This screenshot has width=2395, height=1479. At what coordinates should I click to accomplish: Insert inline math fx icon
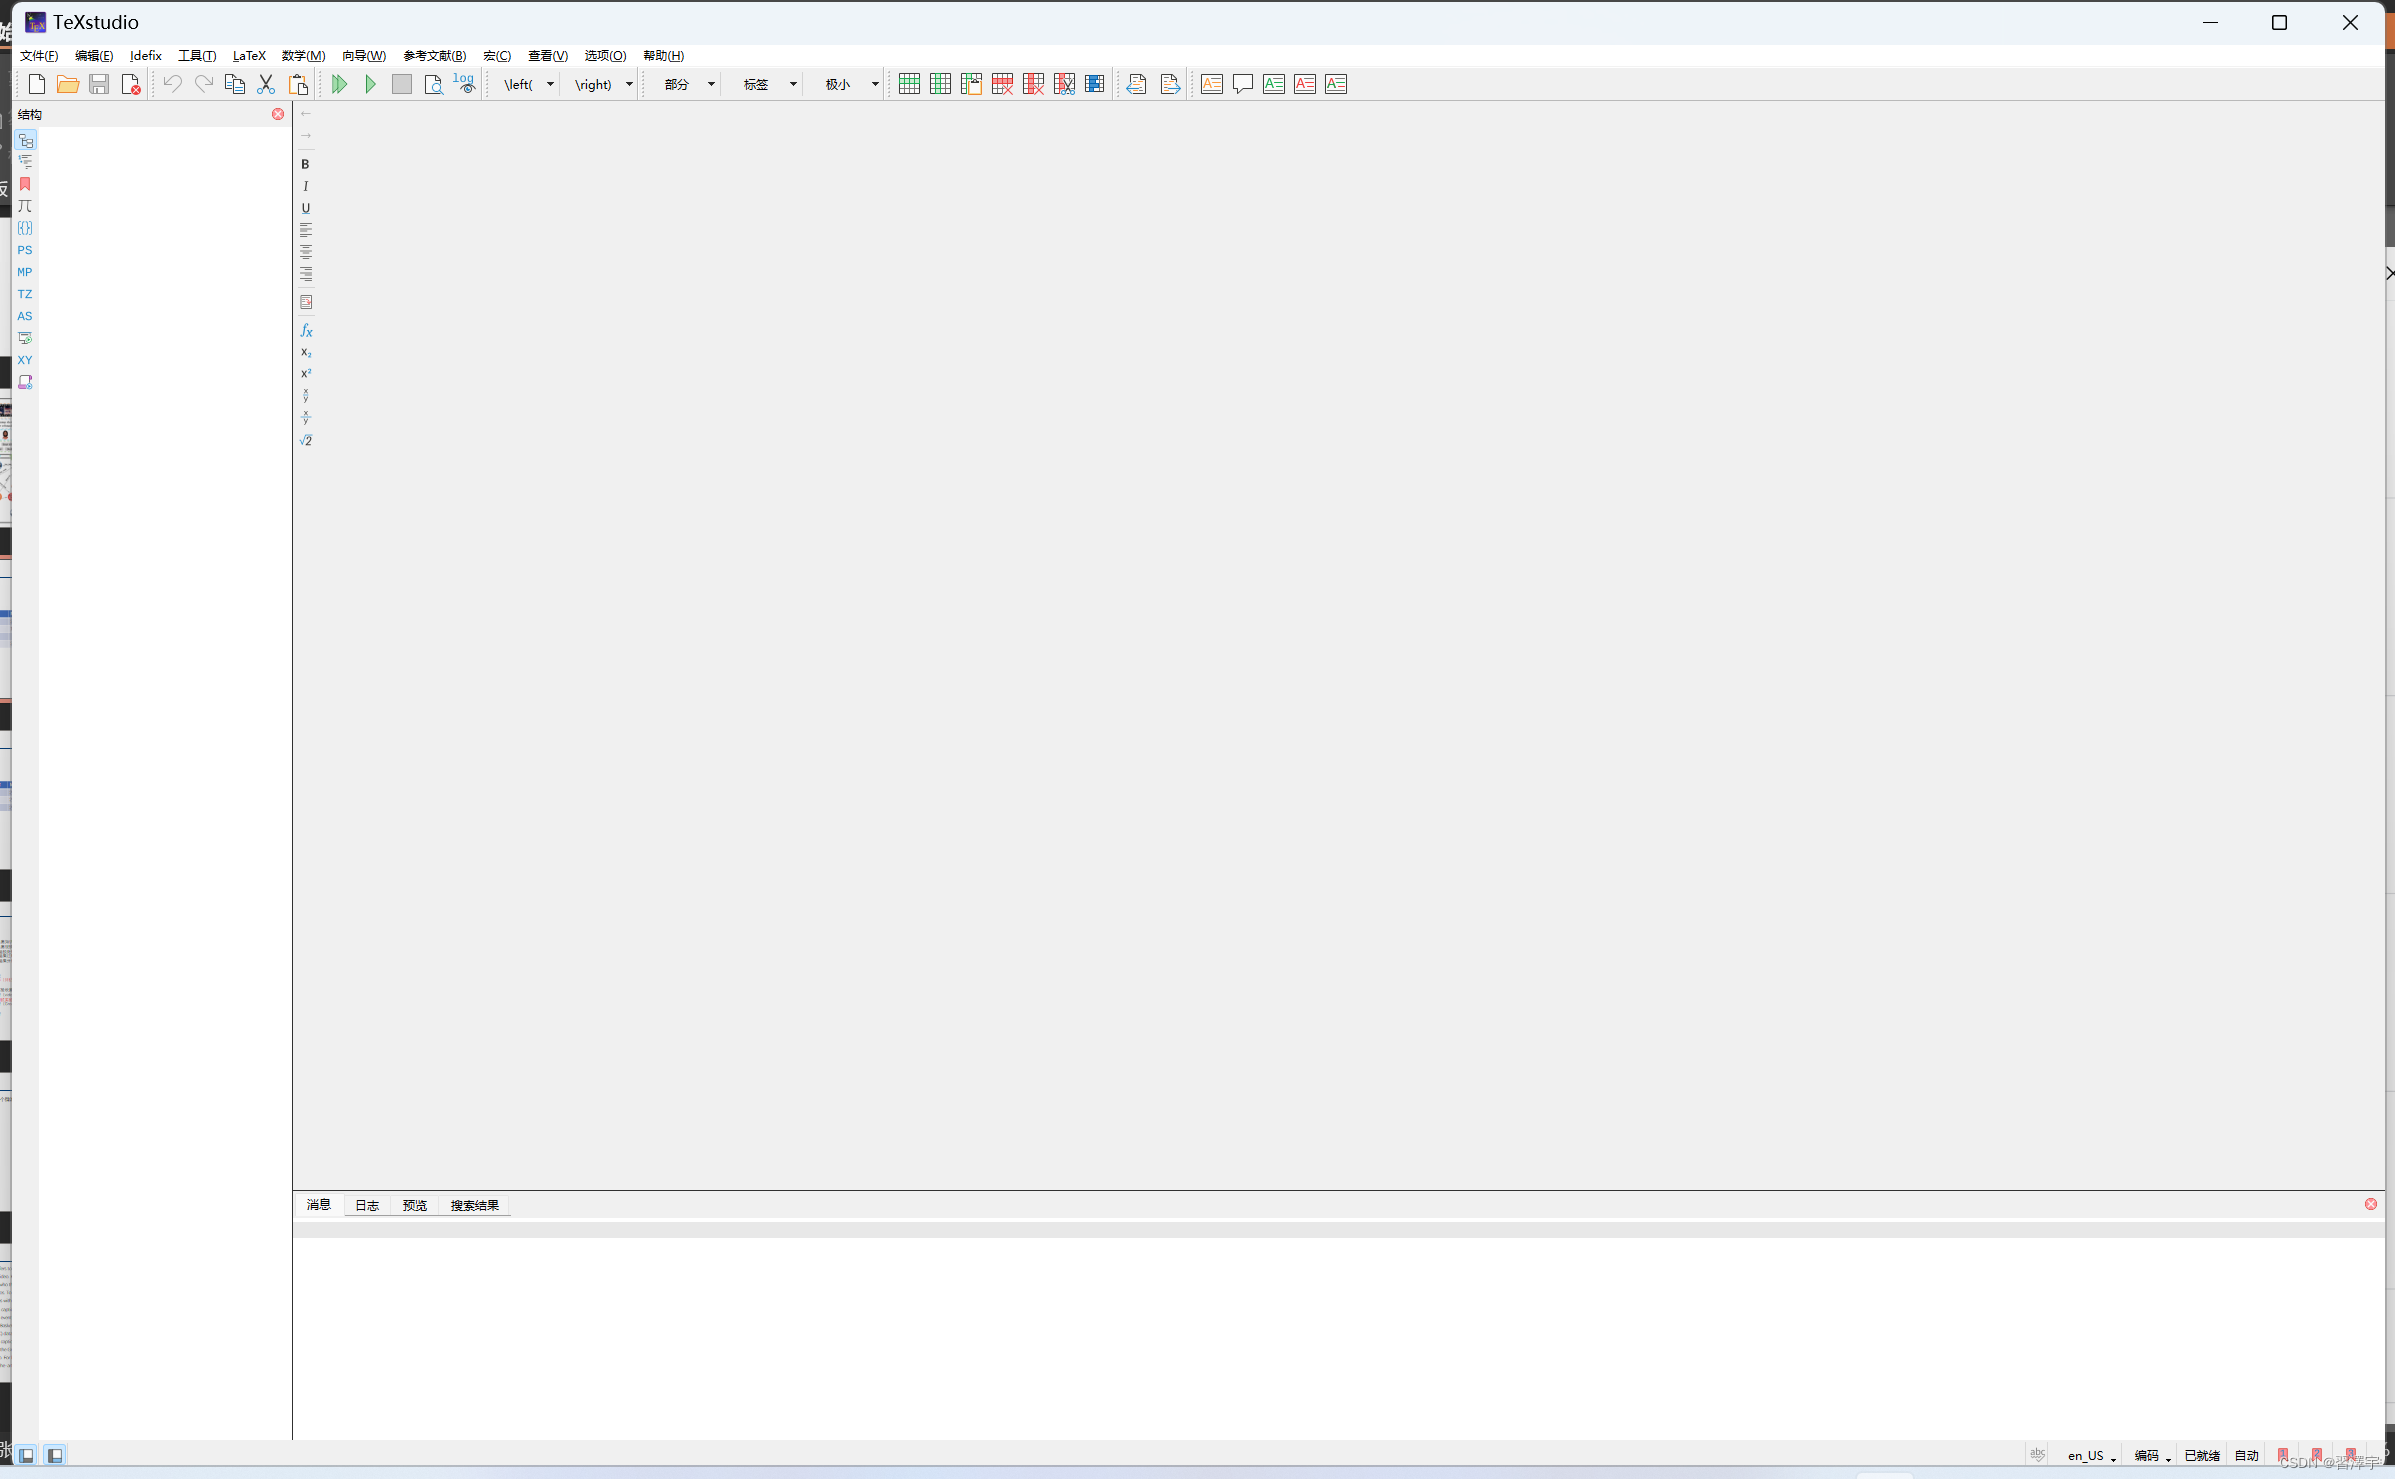coord(306,331)
